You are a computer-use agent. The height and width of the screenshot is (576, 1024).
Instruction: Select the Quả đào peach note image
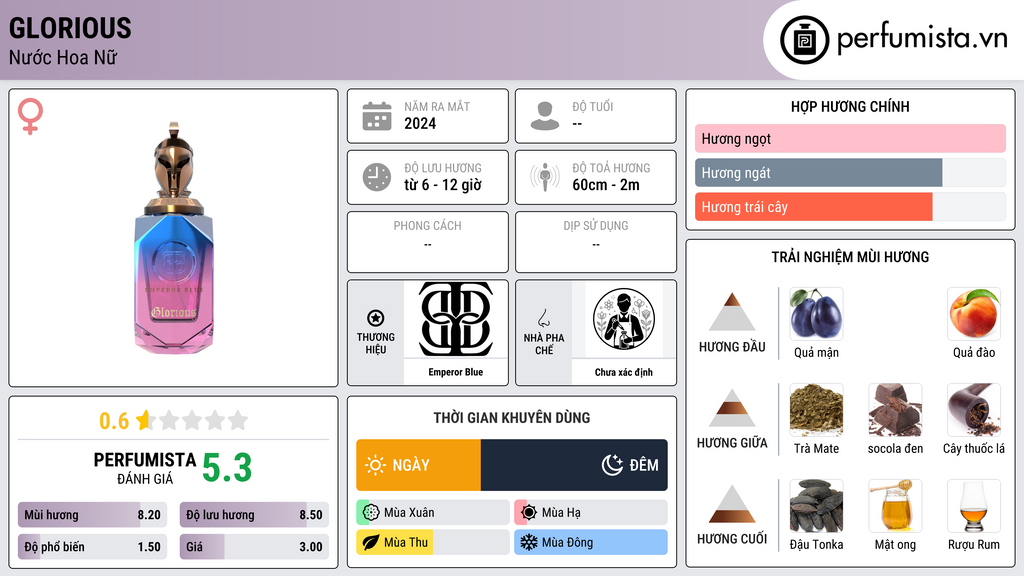click(x=974, y=314)
